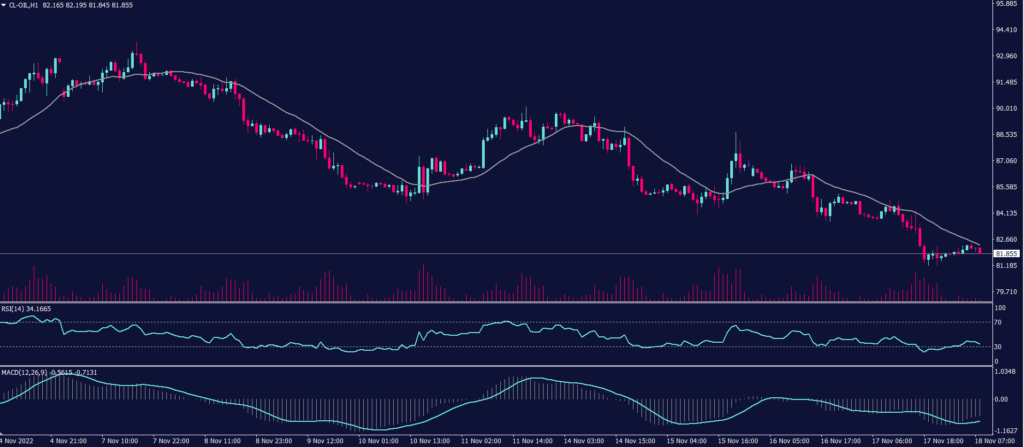Open the chart dropdown arrow beside CL-OIL,H1

click(x=5, y=5)
